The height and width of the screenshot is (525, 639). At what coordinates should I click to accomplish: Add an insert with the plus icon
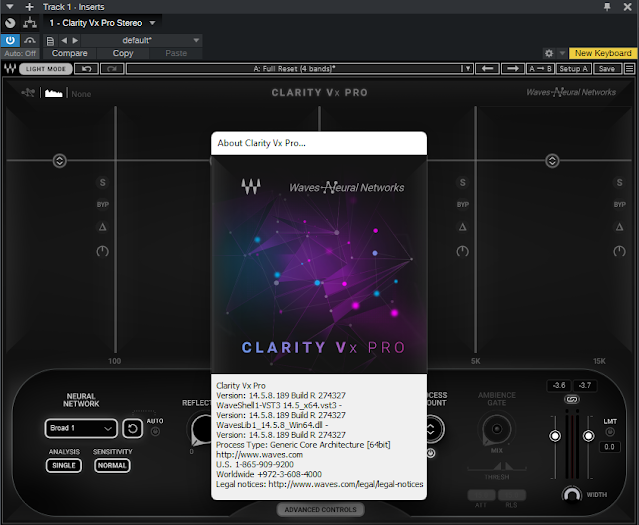pyautogui.click(x=29, y=7)
